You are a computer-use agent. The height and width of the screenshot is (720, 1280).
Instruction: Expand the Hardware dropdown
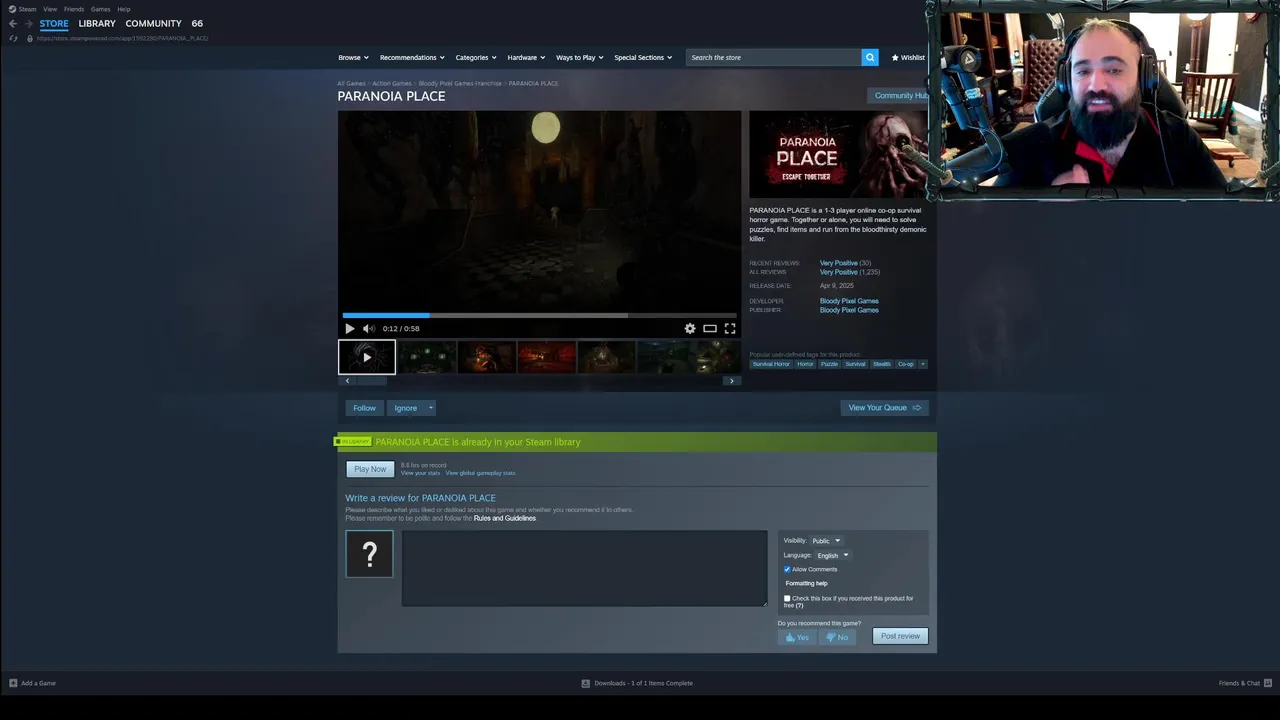click(526, 57)
